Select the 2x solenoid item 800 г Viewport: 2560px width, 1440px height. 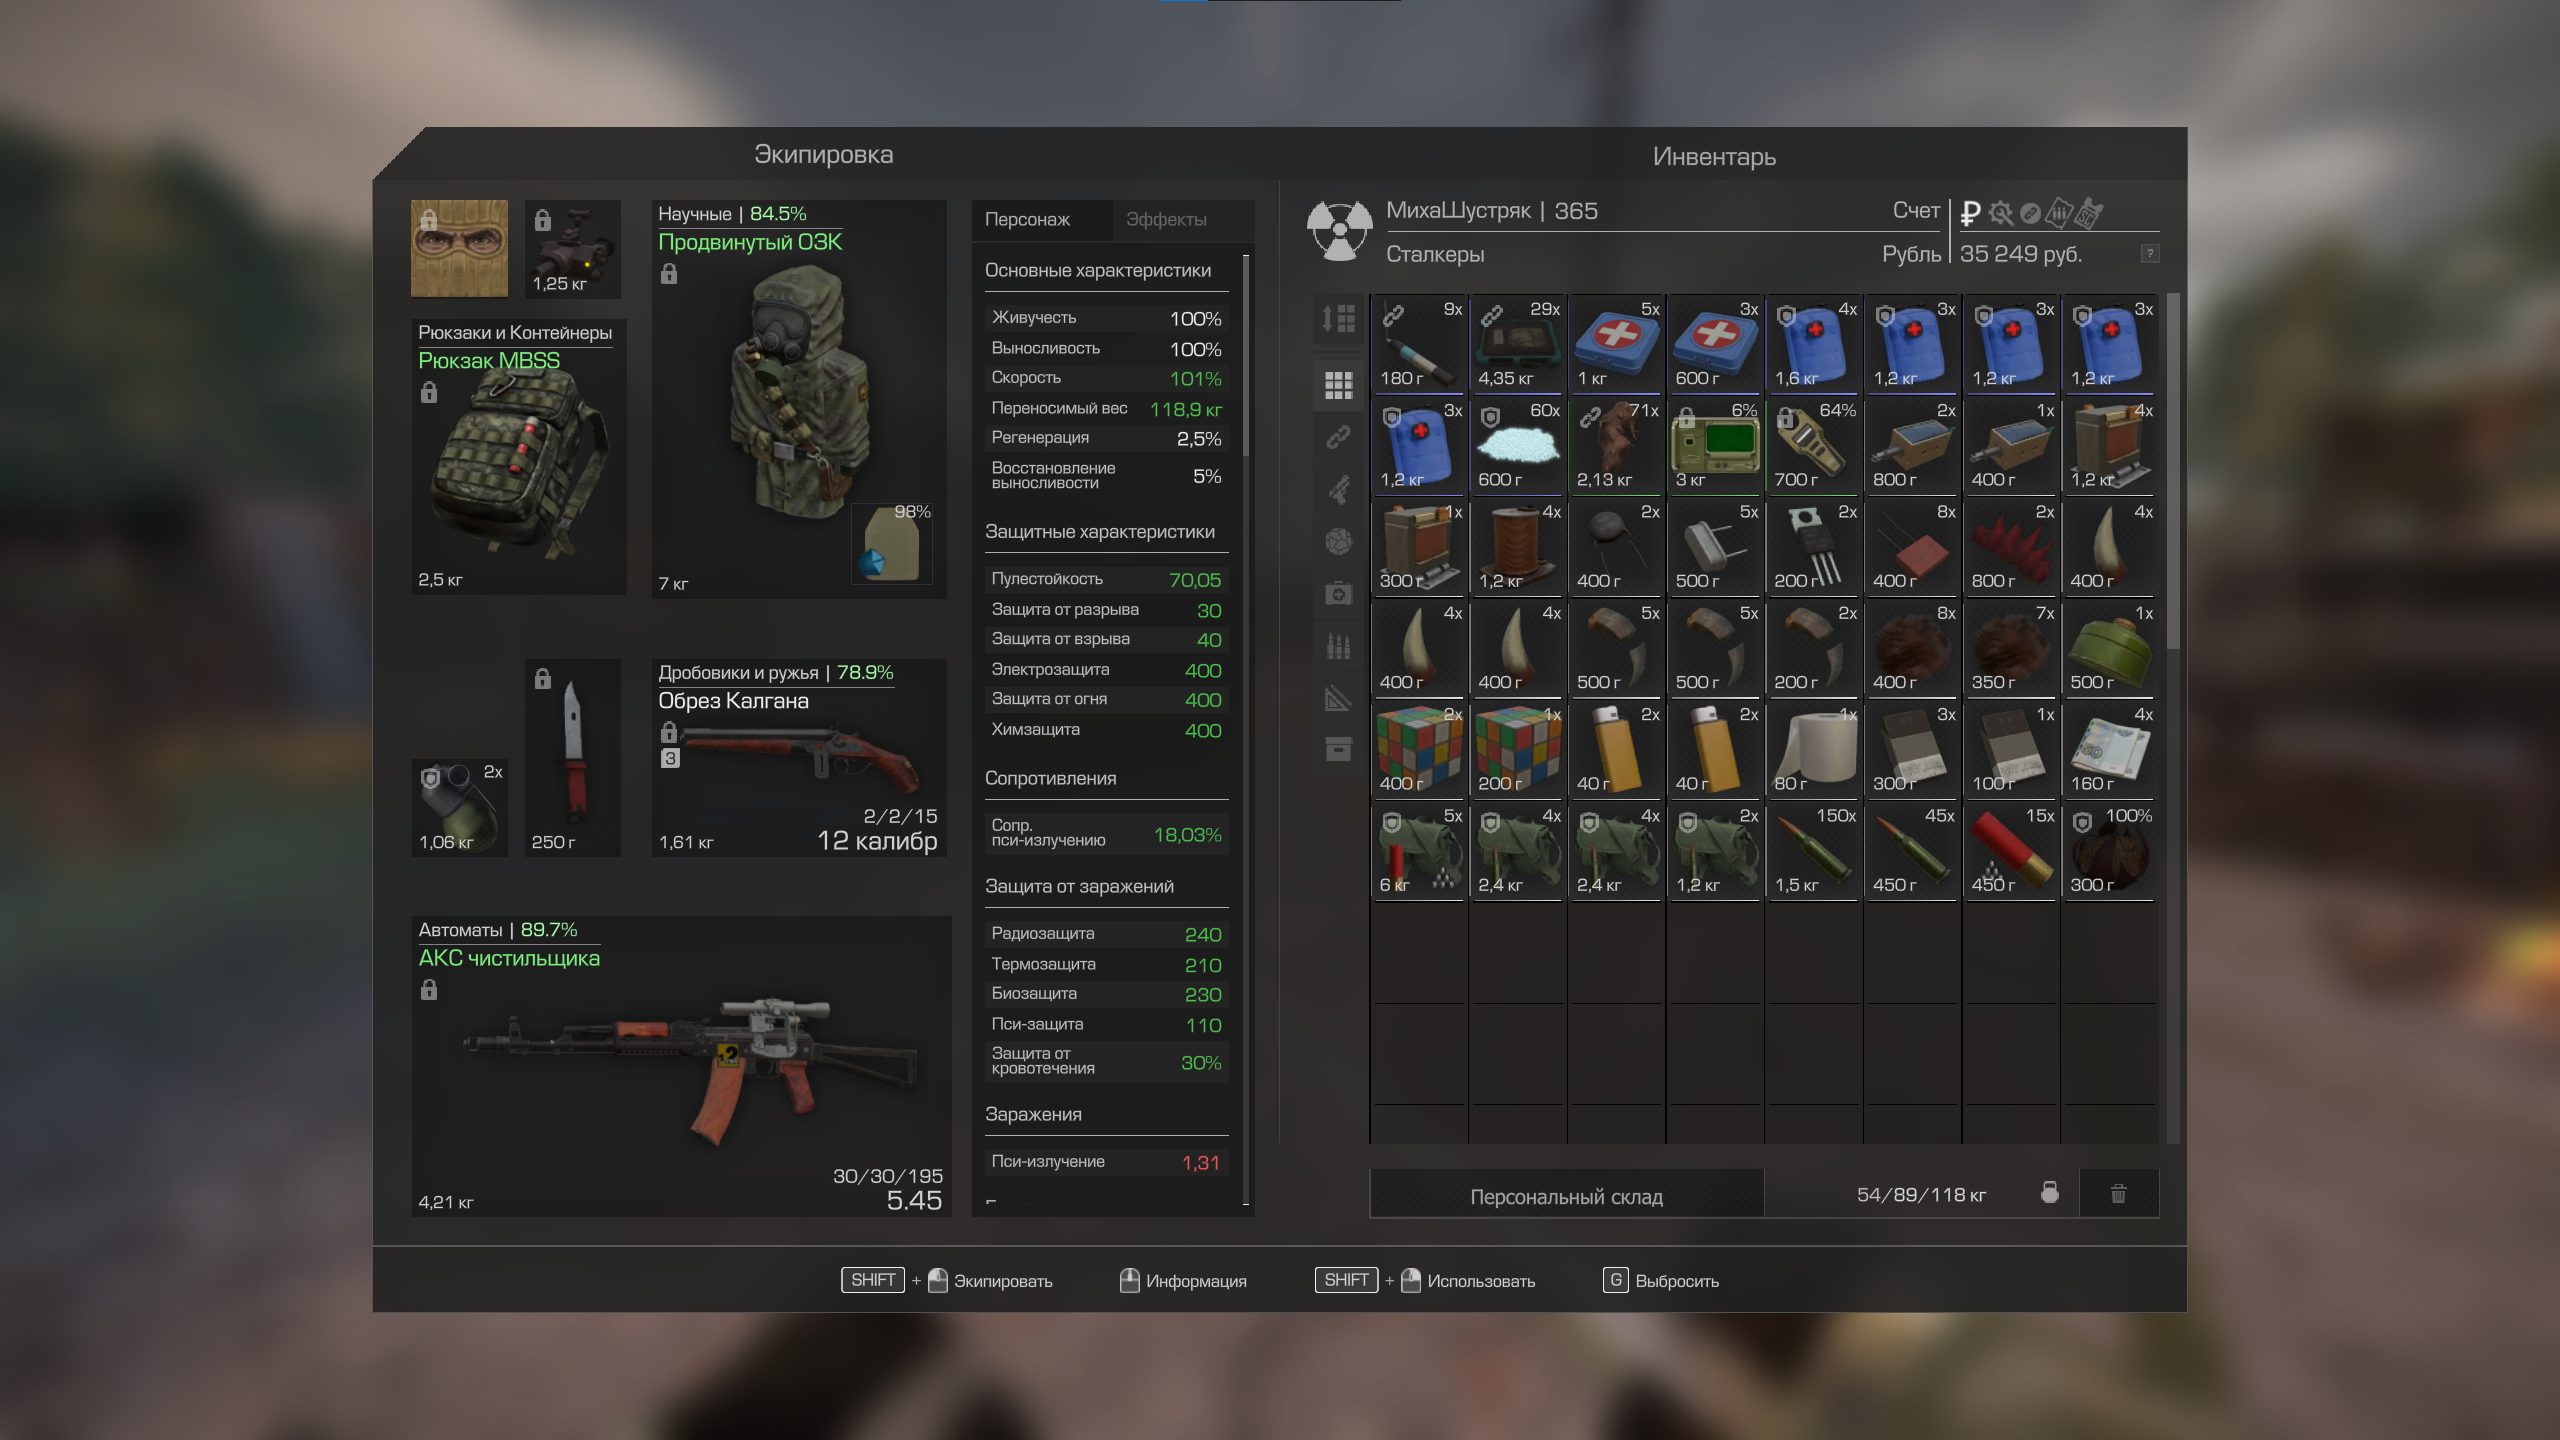tap(1912, 445)
